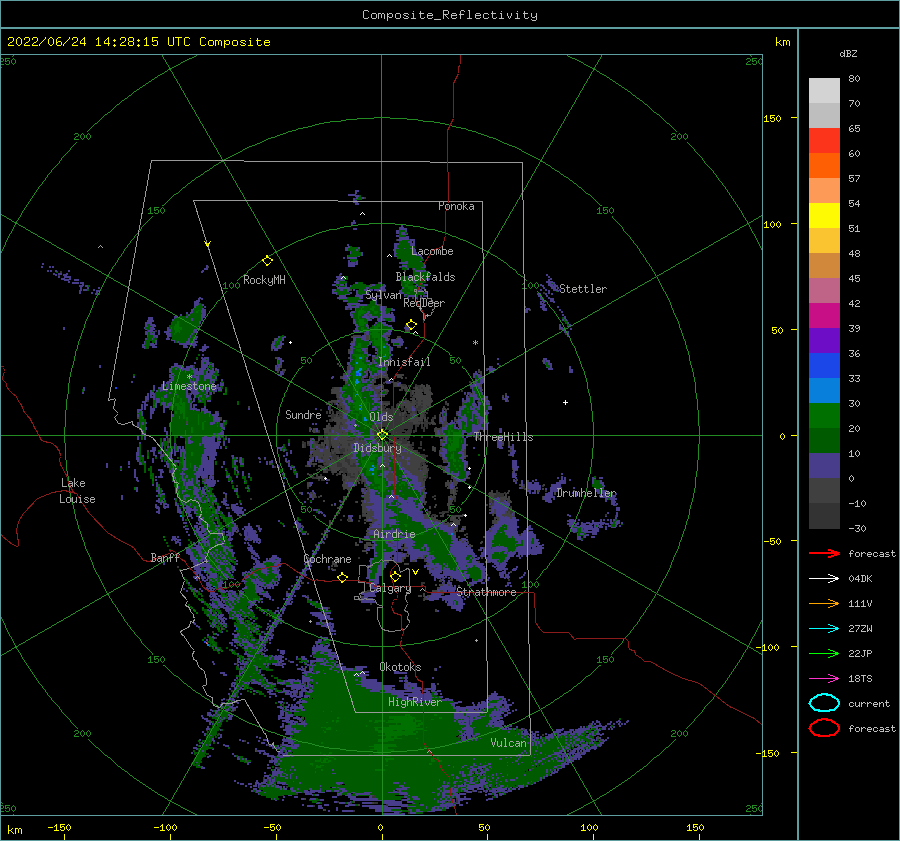The image size is (900, 841).
Task: Click the Stettler town label
Action: [x=583, y=289]
